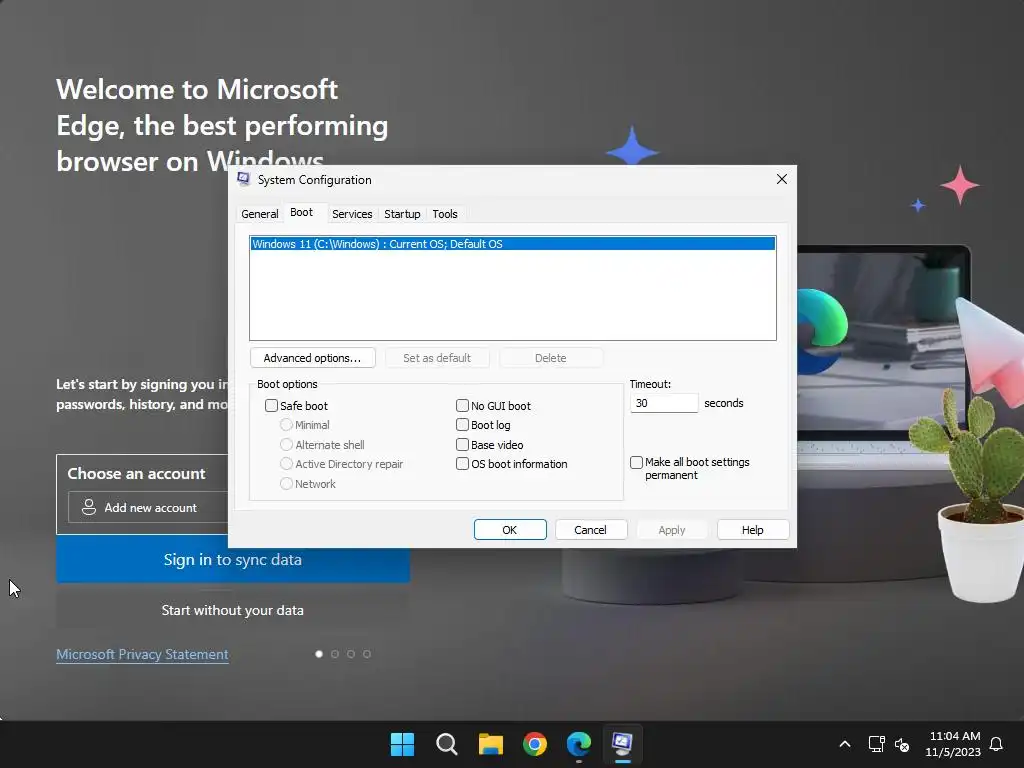Close the System Configuration dialog
This screenshot has height=768, width=1024.
click(782, 179)
